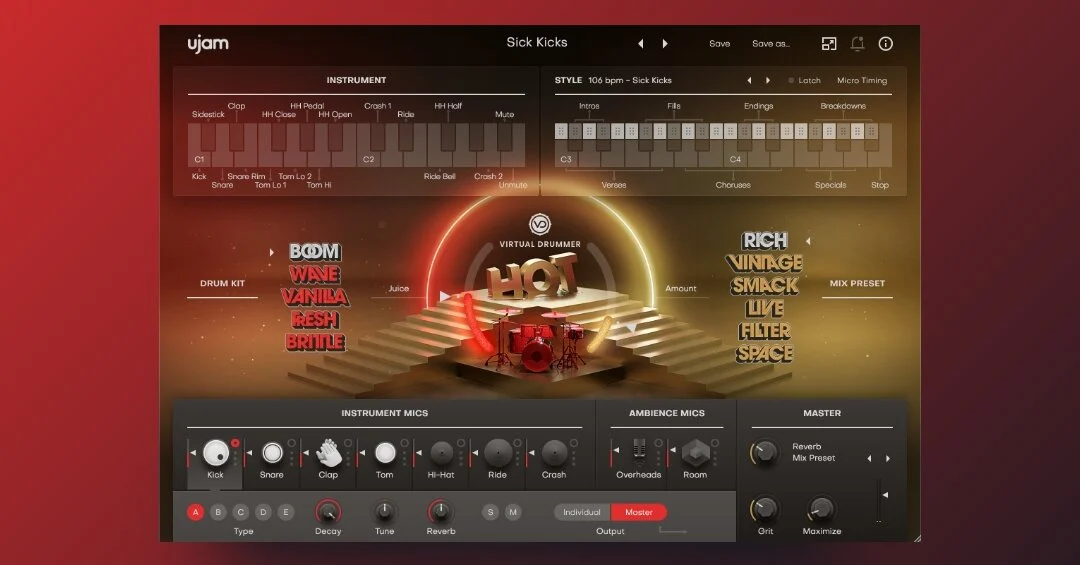The height and width of the screenshot is (565, 1080).
Task: Choose kick Type B
Action: click(218, 512)
